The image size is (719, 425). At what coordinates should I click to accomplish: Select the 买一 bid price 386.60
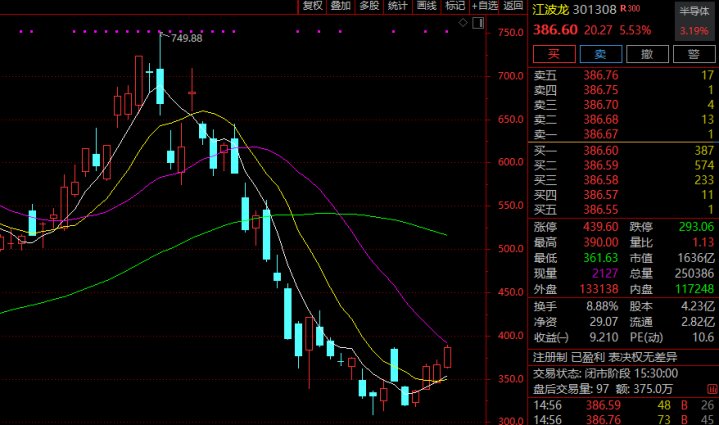(x=601, y=150)
